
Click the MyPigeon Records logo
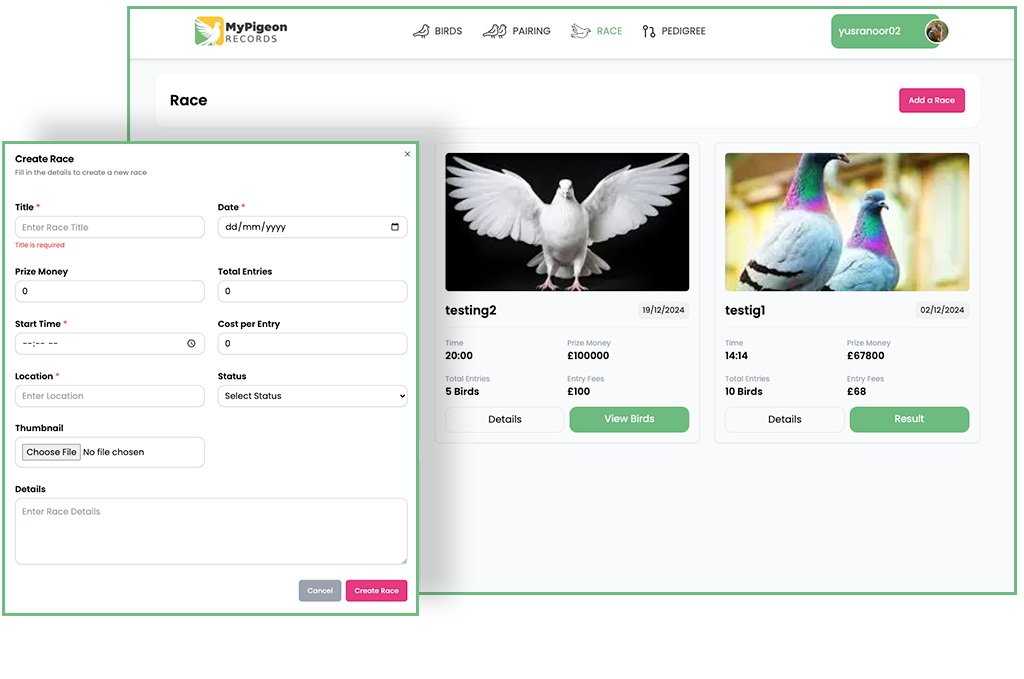pyautogui.click(x=240, y=31)
